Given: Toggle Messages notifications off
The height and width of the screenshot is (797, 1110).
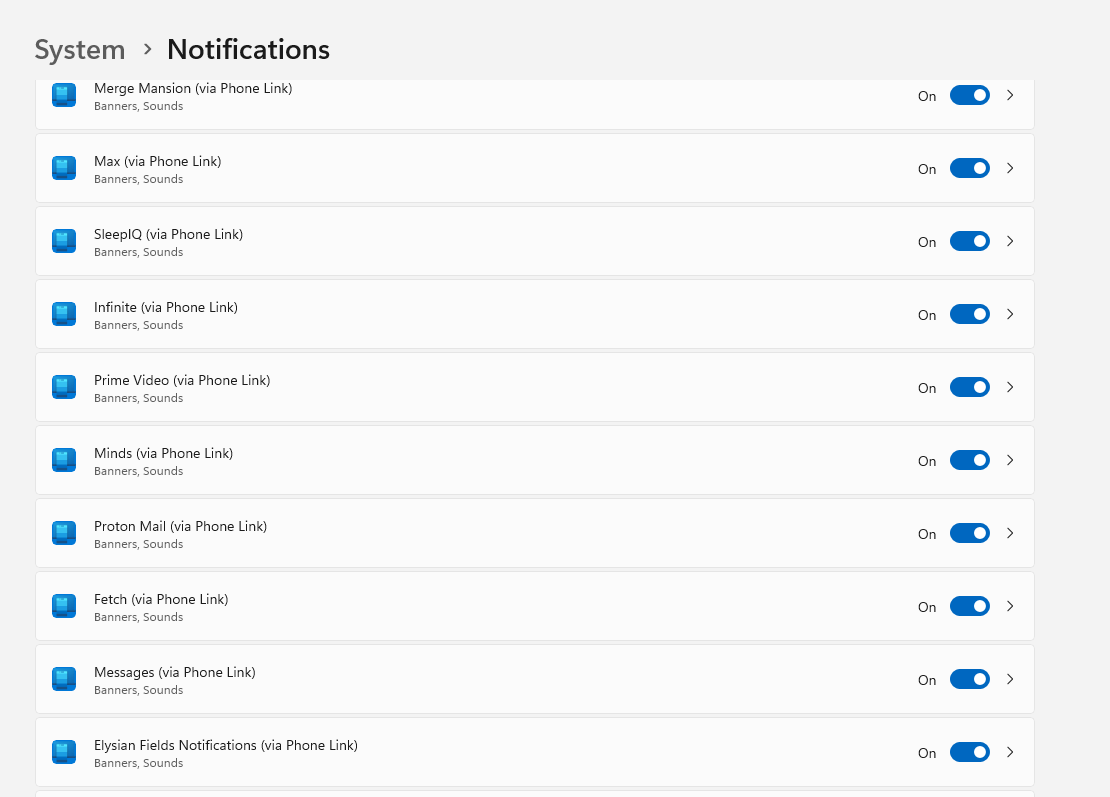Looking at the screenshot, I should coord(969,678).
